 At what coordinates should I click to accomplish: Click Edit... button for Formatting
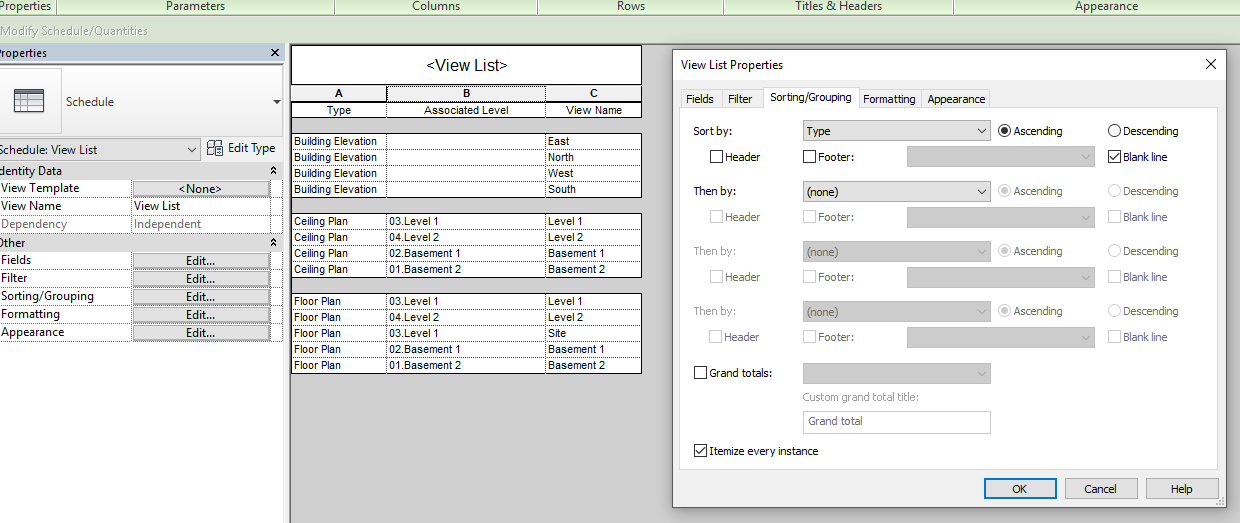[x=200, y=314]
